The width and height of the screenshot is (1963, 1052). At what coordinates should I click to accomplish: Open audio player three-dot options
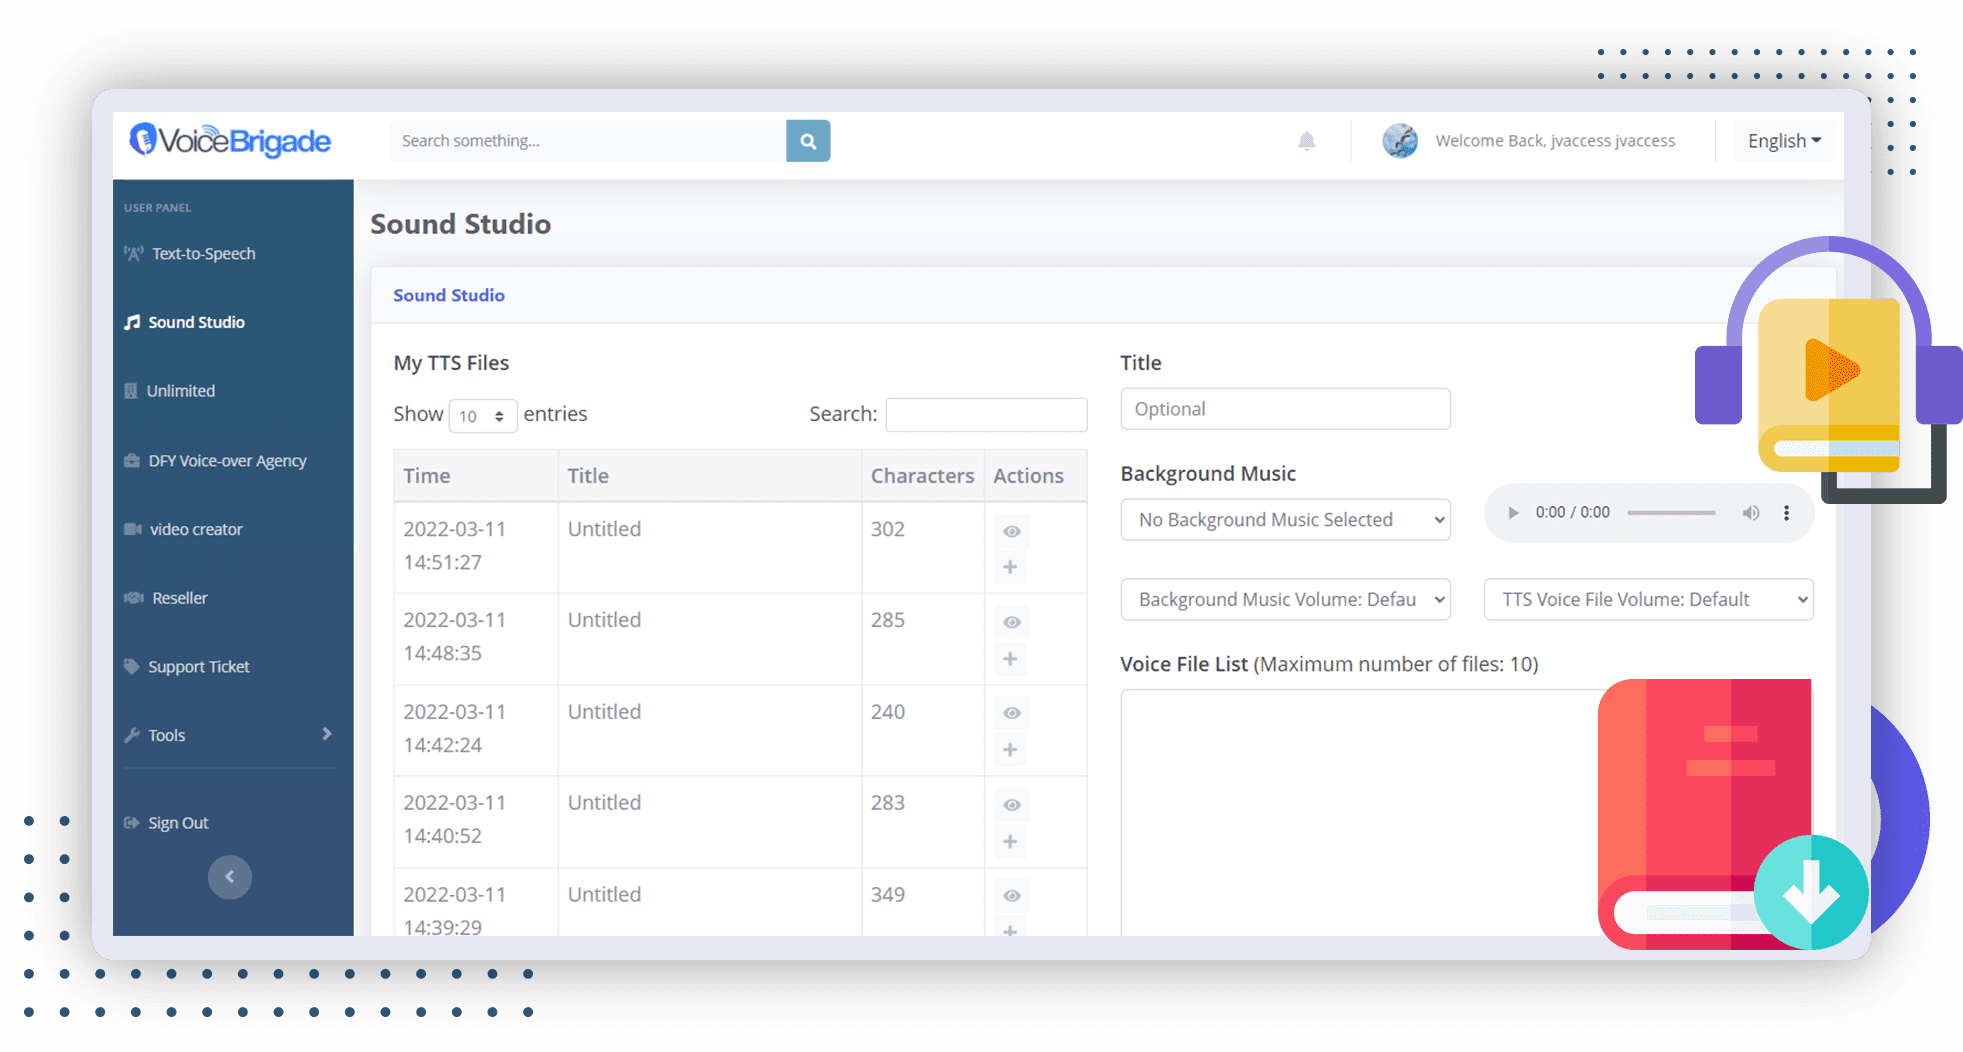[1786, 513]
